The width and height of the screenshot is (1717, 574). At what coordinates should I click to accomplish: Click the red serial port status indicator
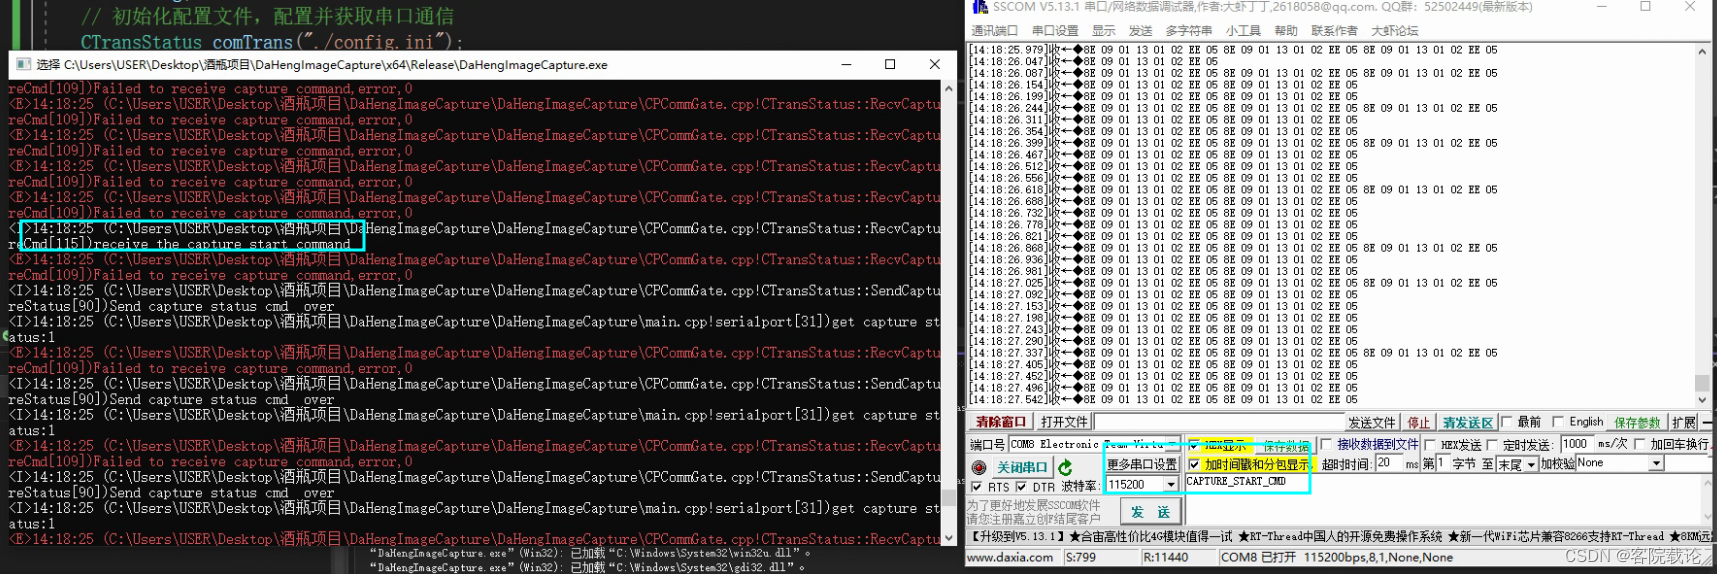click(x=979, y=467)
